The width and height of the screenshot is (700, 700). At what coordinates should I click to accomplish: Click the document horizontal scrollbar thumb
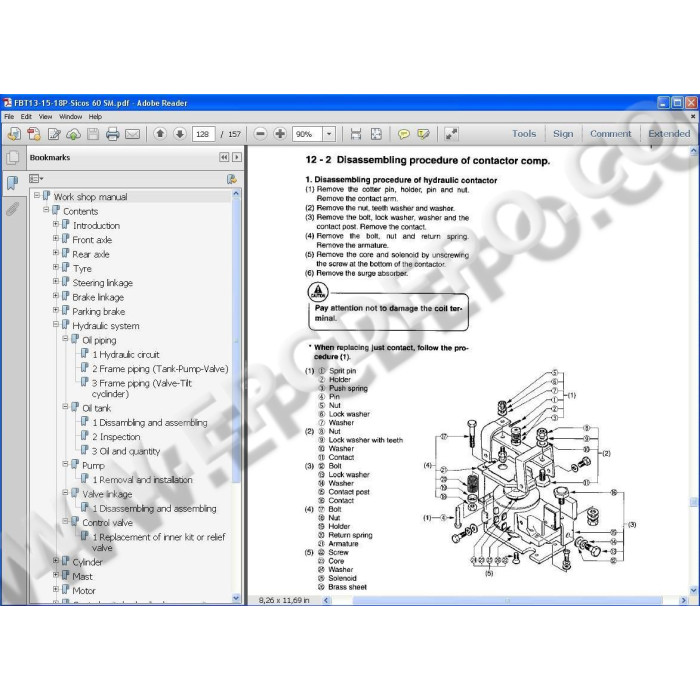507,600
